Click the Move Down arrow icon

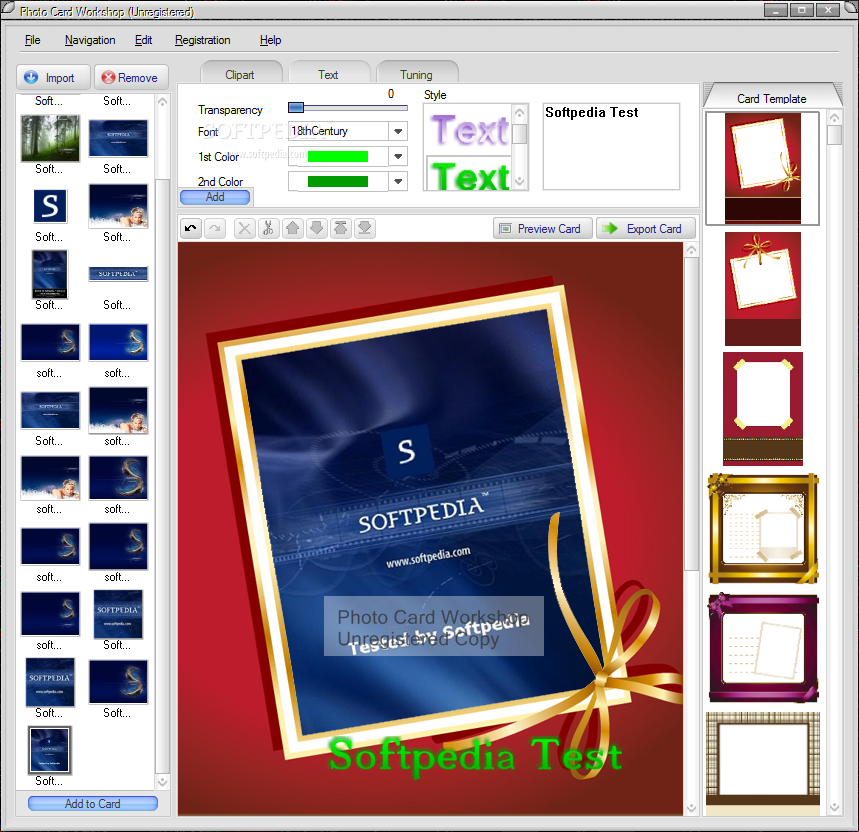point(317,228)
